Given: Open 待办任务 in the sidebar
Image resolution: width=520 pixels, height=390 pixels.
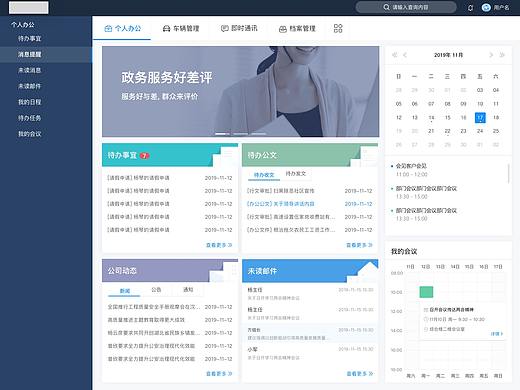Looking at the screenshot, I should tap(30, 118).
